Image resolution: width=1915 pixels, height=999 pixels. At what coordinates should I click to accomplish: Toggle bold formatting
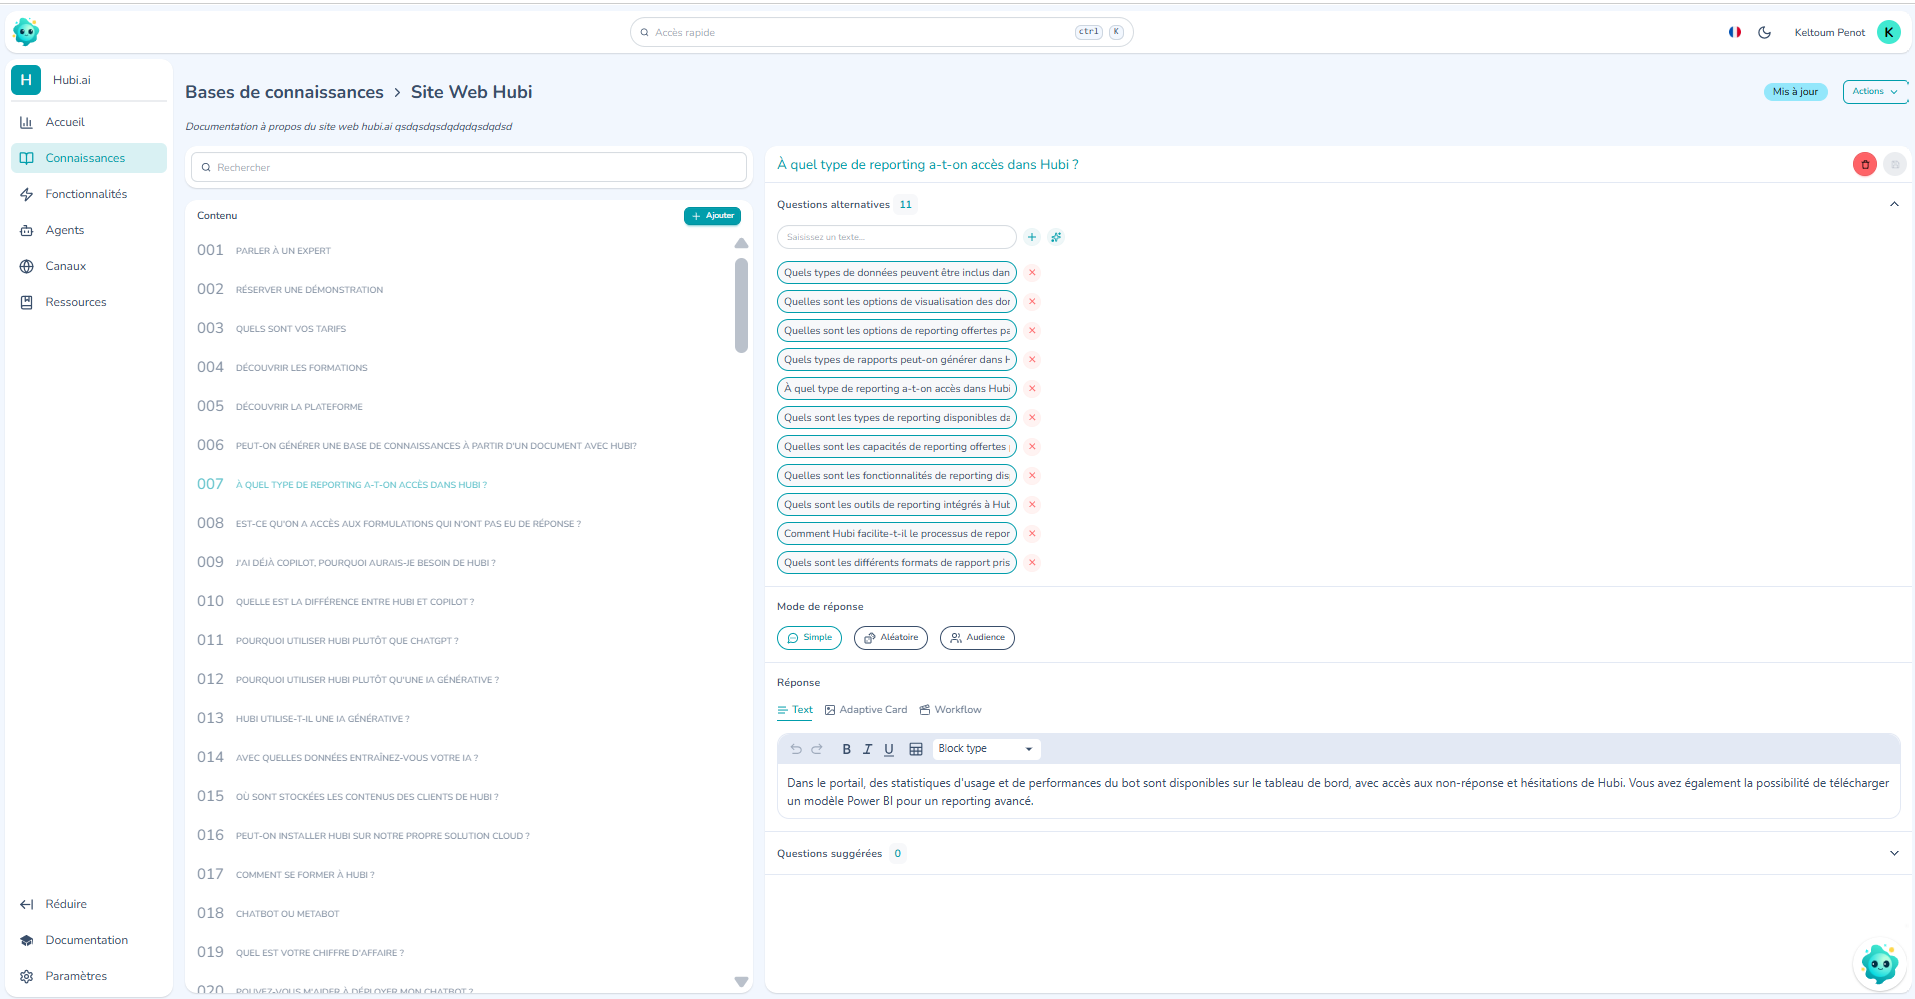846,749
